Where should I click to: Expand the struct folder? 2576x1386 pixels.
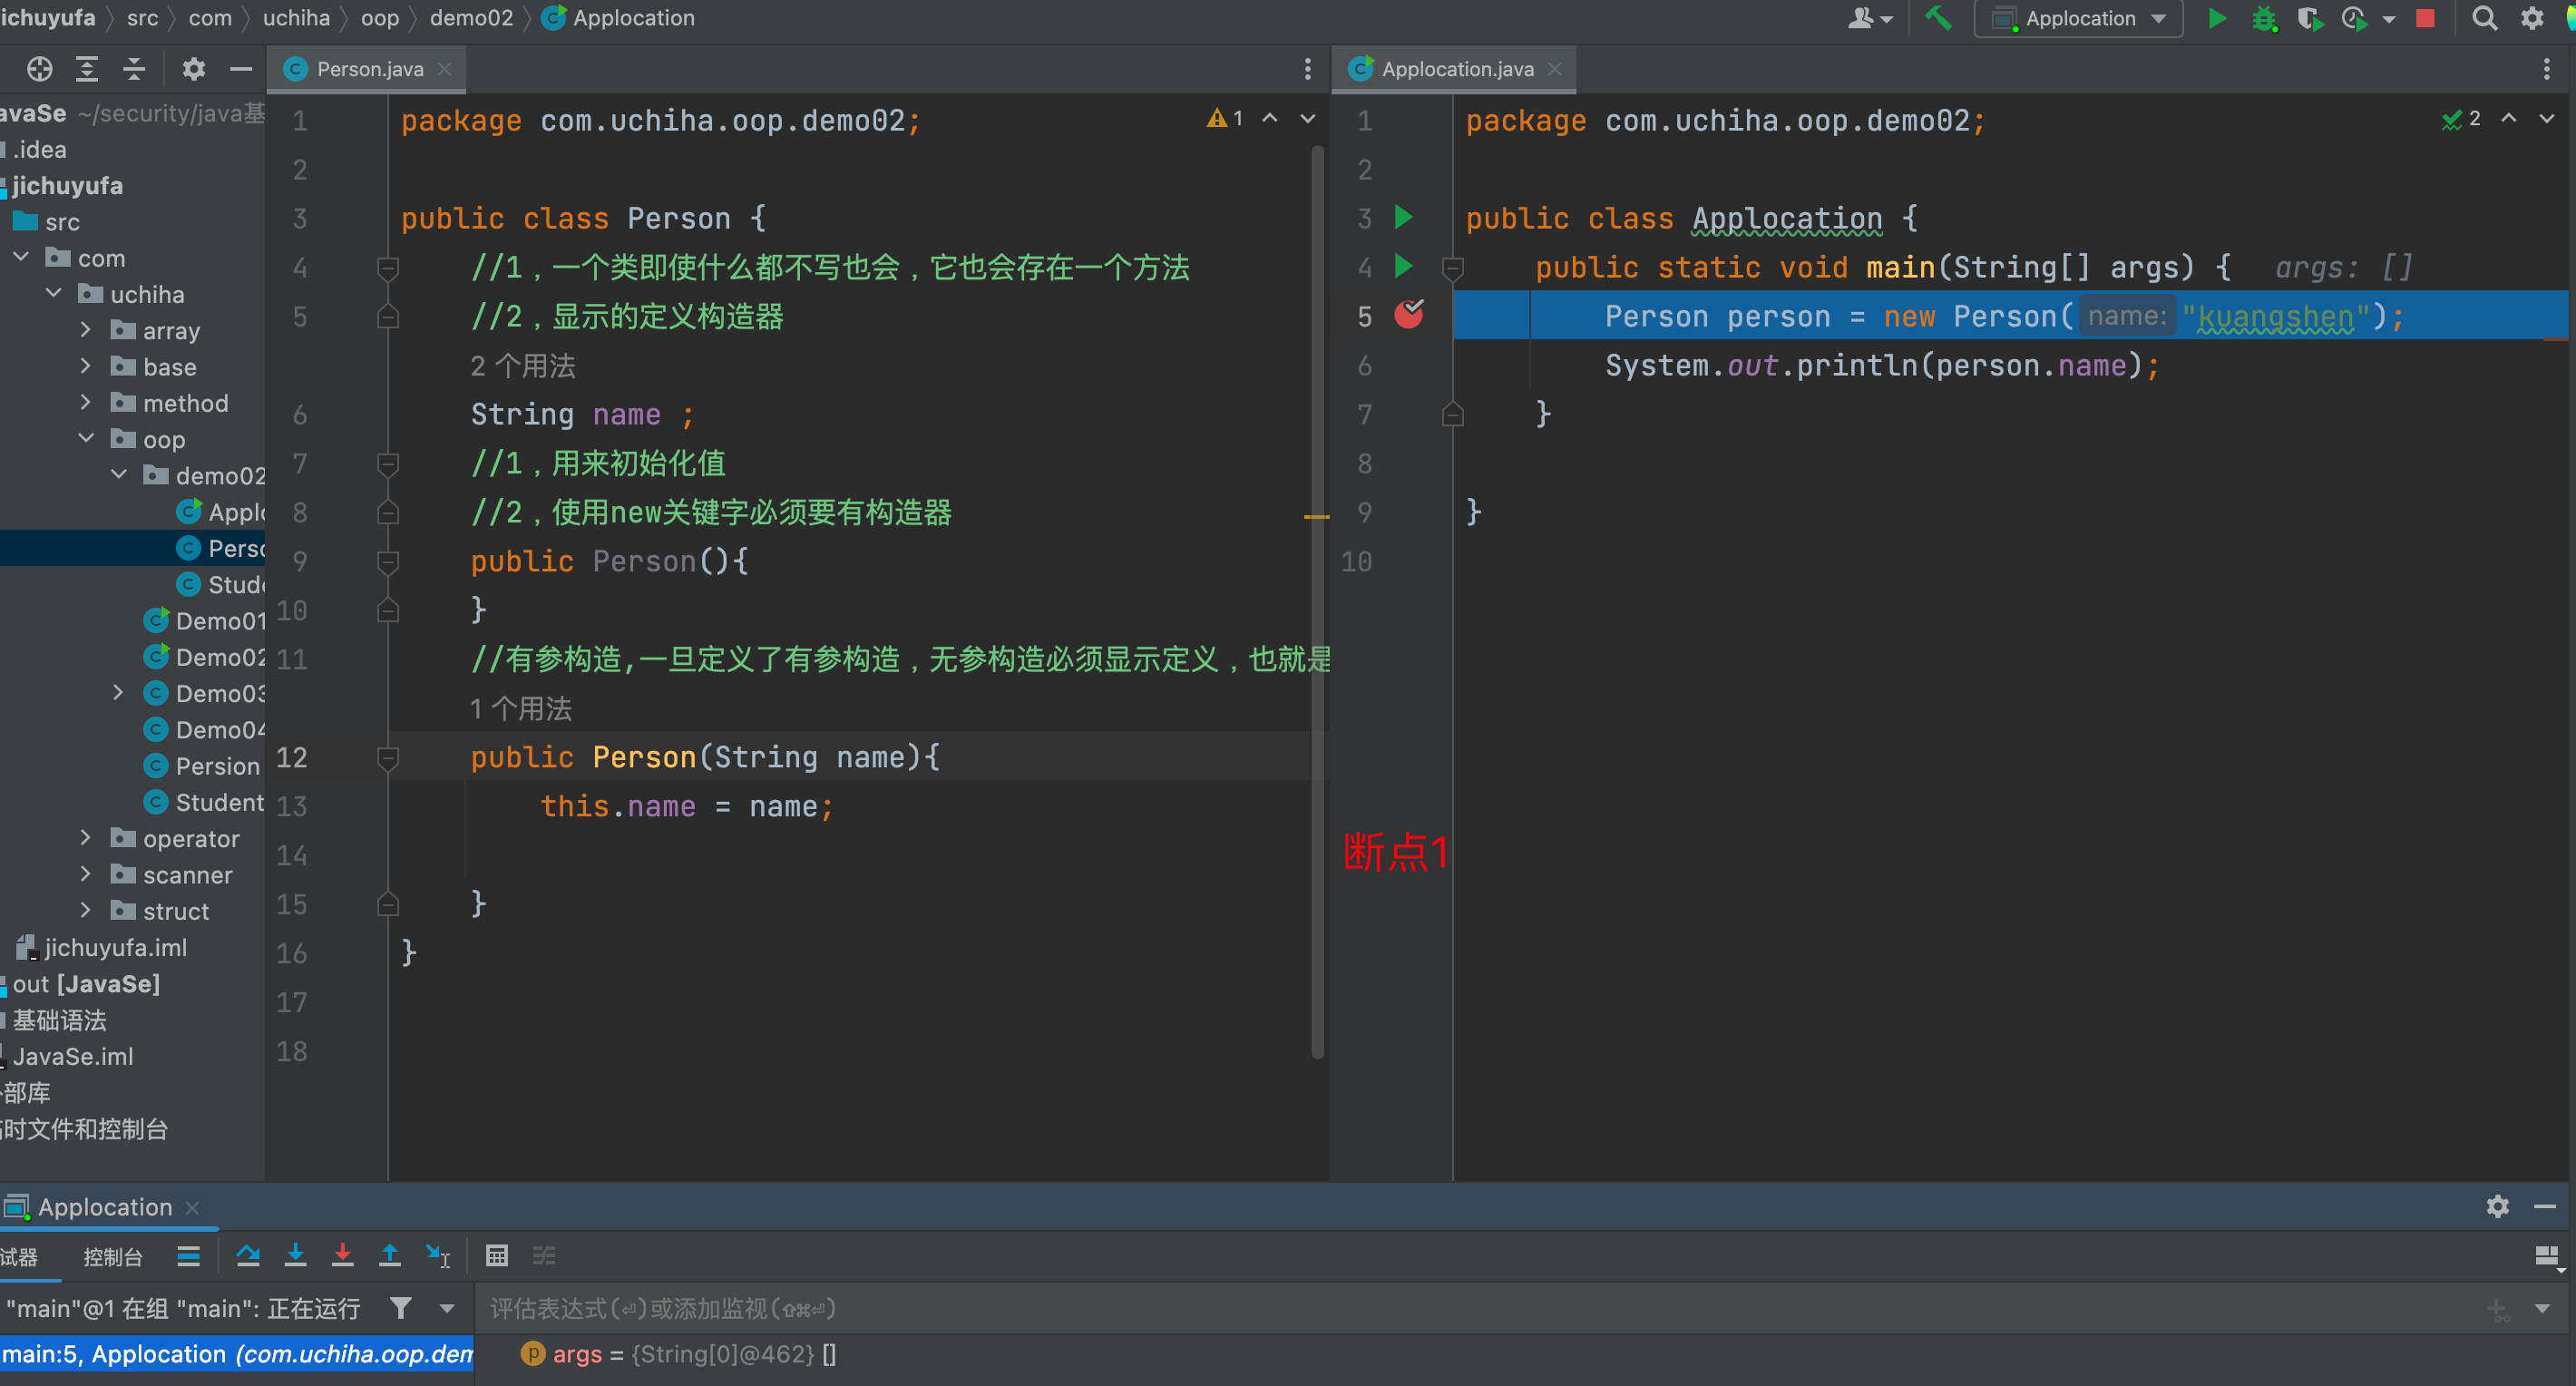point(86,910)
